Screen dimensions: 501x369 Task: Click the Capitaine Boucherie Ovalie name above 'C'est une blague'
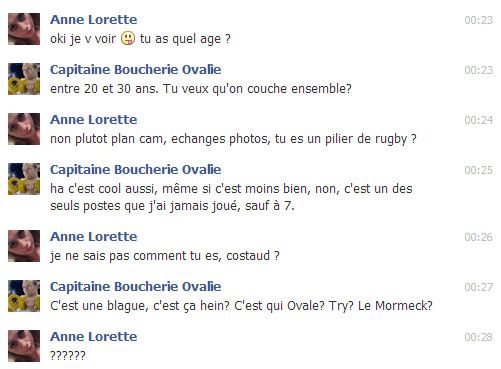click(136, 287)
